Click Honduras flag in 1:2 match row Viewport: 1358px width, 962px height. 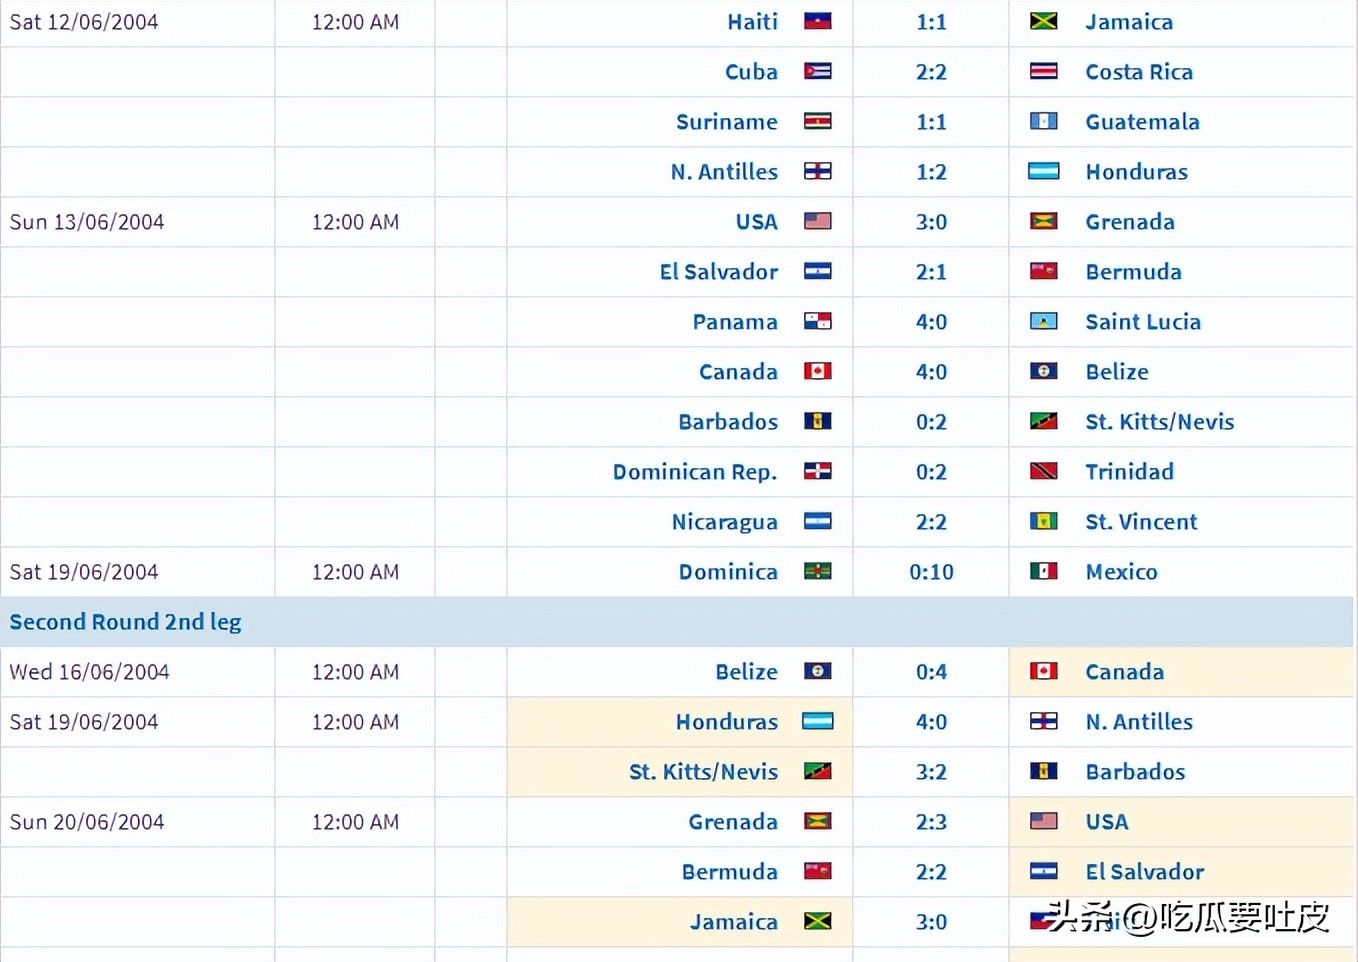tap(1043, 171)
